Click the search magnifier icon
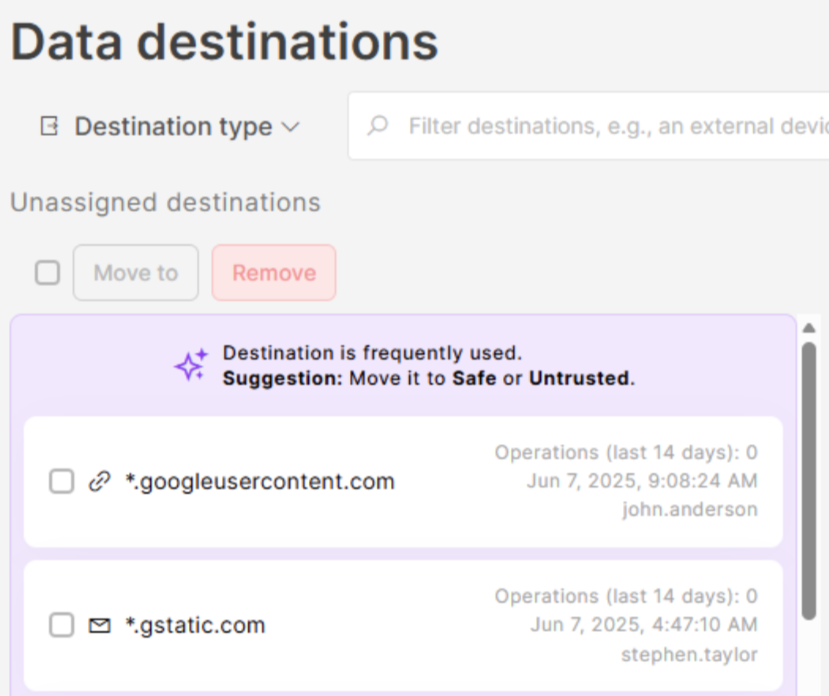This screenshot has width=829, height=696. pyautogui.click(x=378, y=126)
